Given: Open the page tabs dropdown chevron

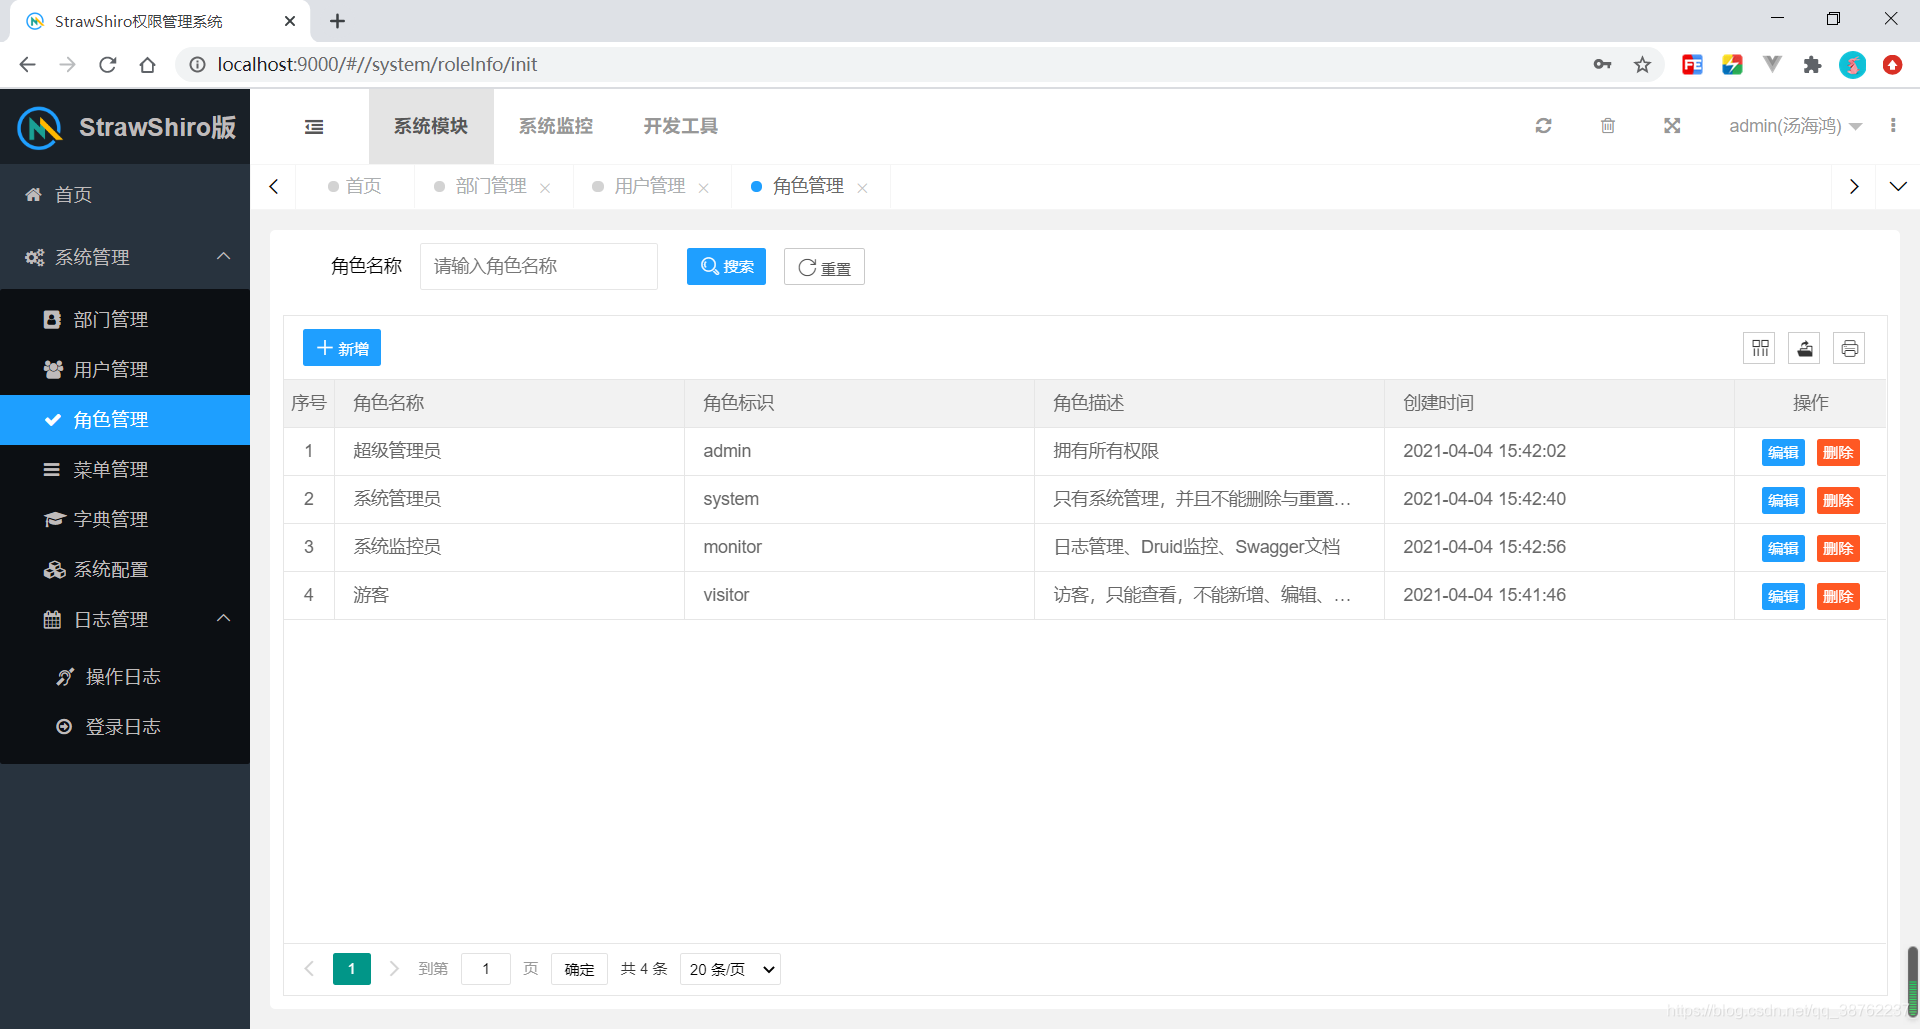Looking at the screenshot, I should point(1898,186).
